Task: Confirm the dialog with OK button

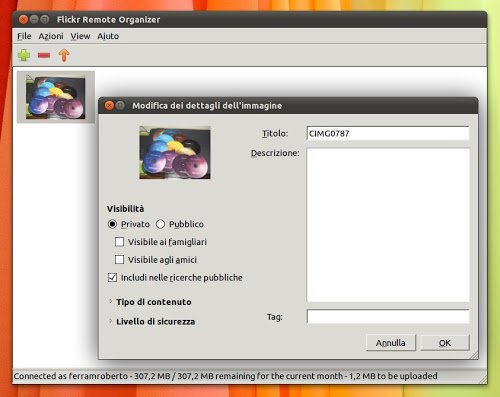Action: coord(445,343)
